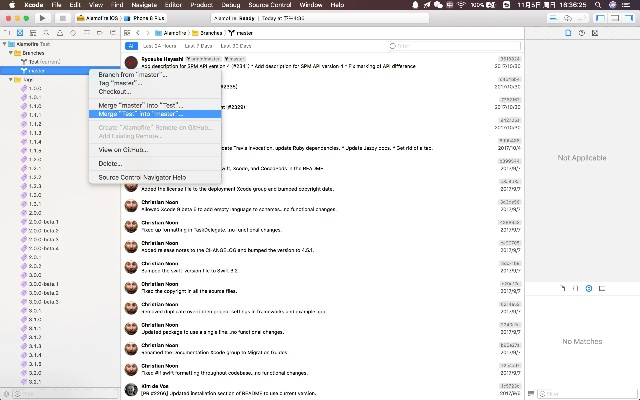The width and height of the screenshot is (640, 400).
Task: Select the Source Control navigator icon
Action: [20, 33]
